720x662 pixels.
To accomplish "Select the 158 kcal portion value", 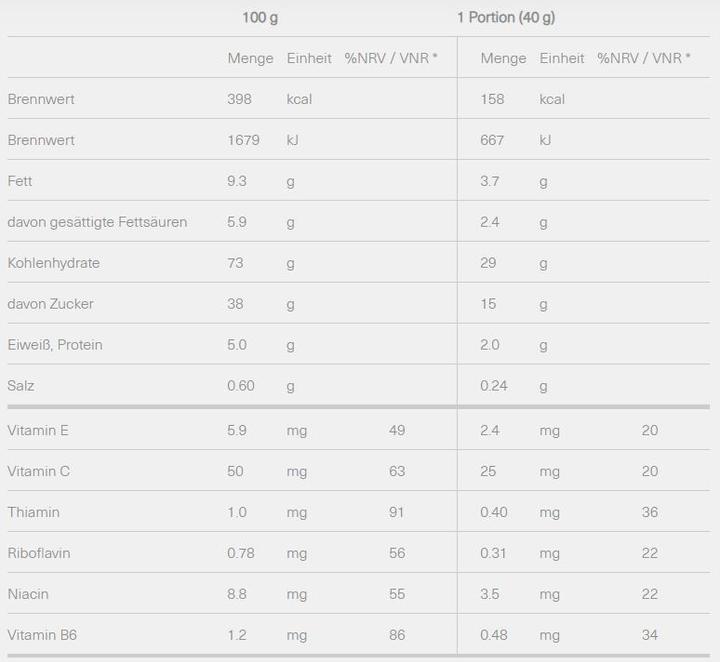I will click(492, 99).
